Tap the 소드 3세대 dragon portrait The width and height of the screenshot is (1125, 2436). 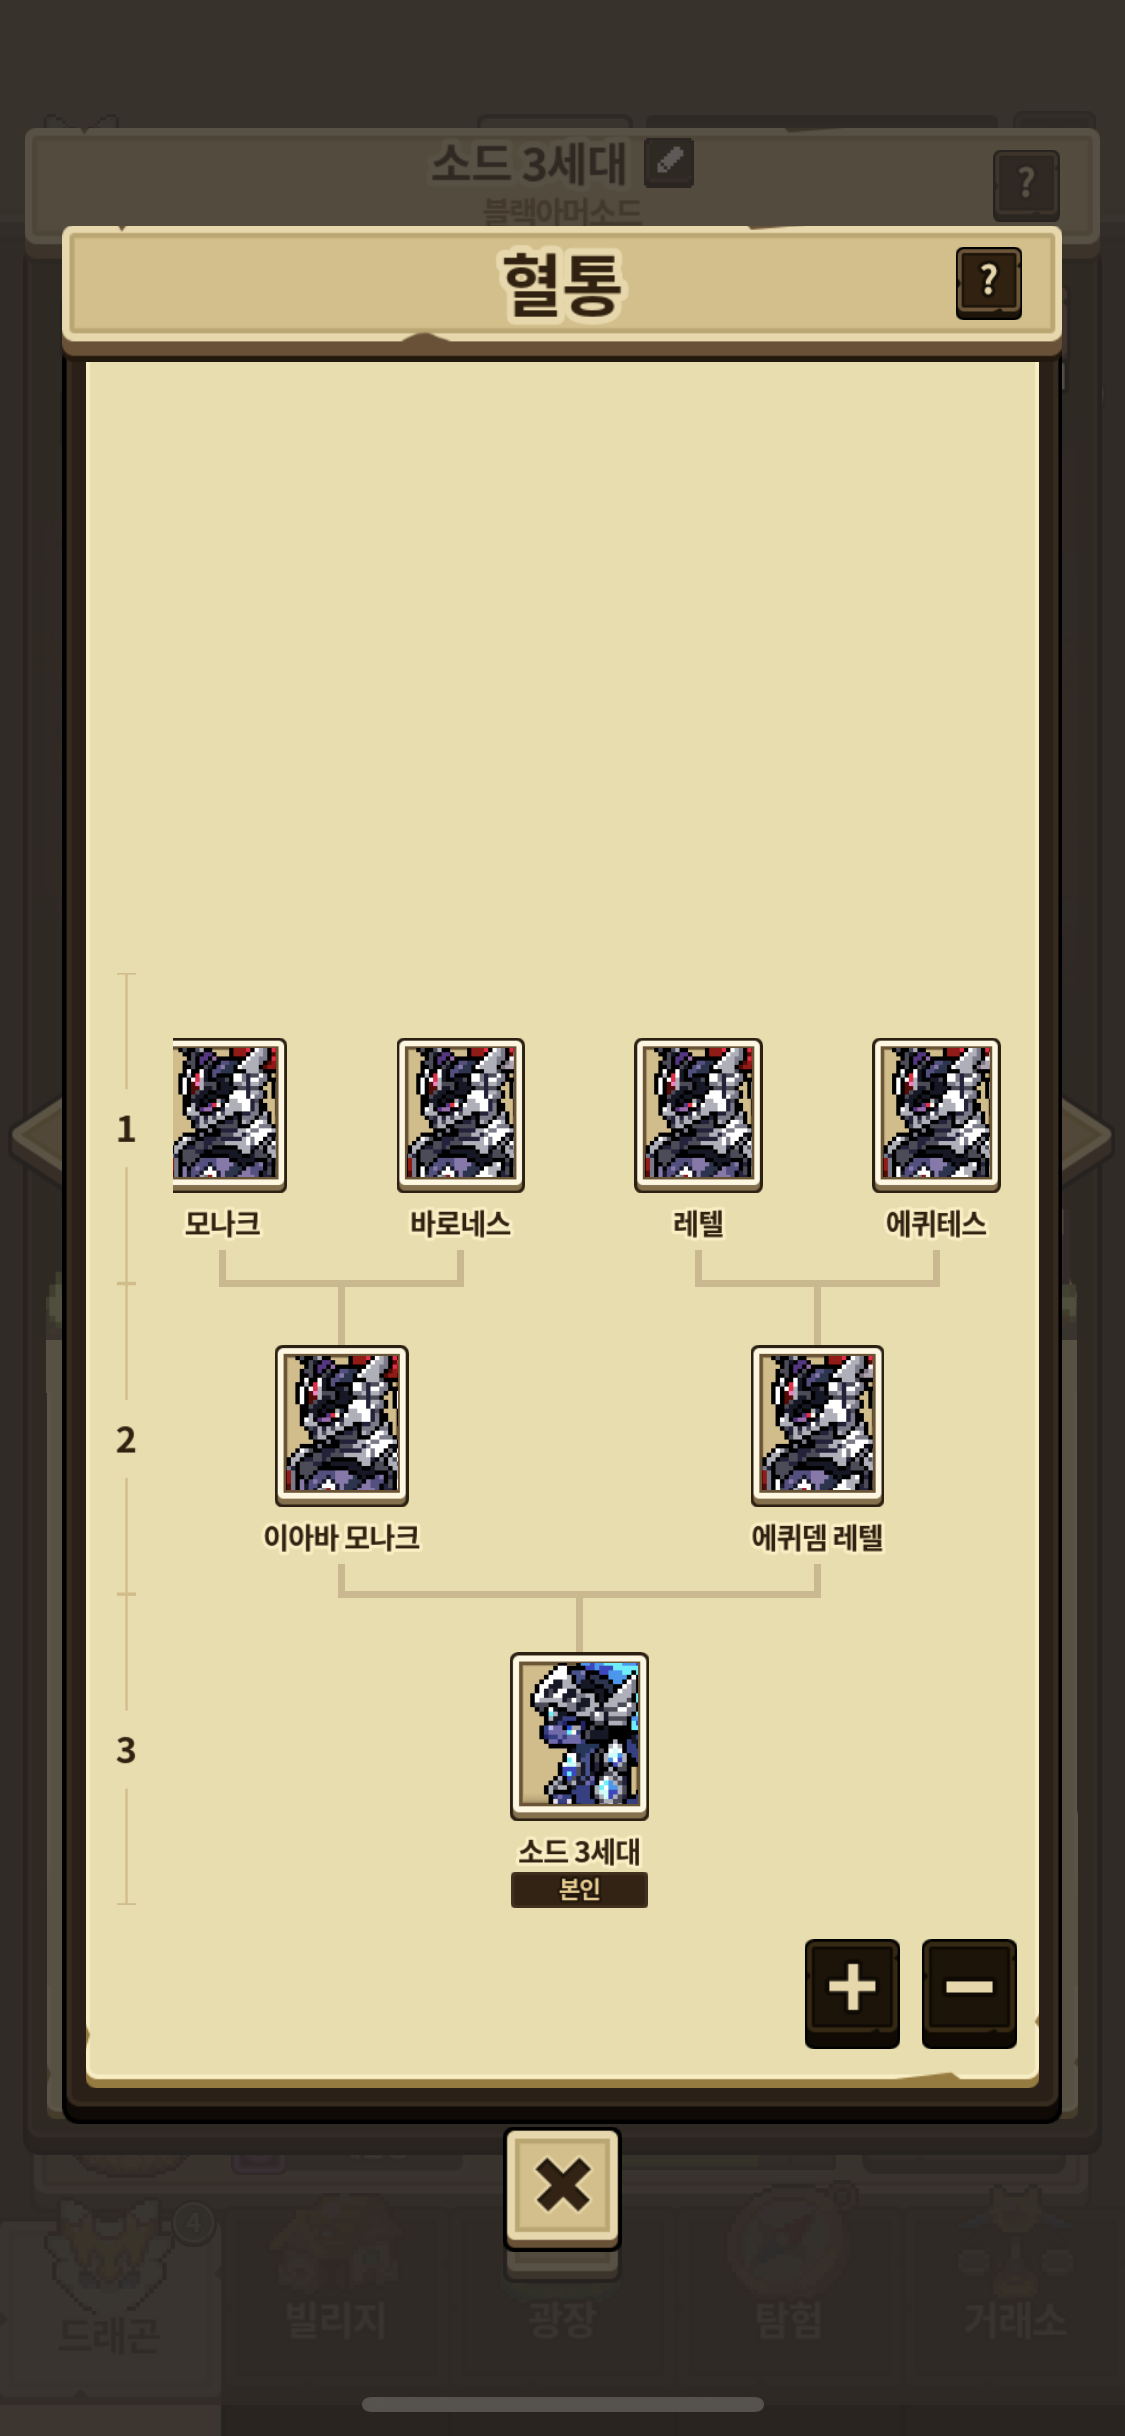[x=579, y=1735]
